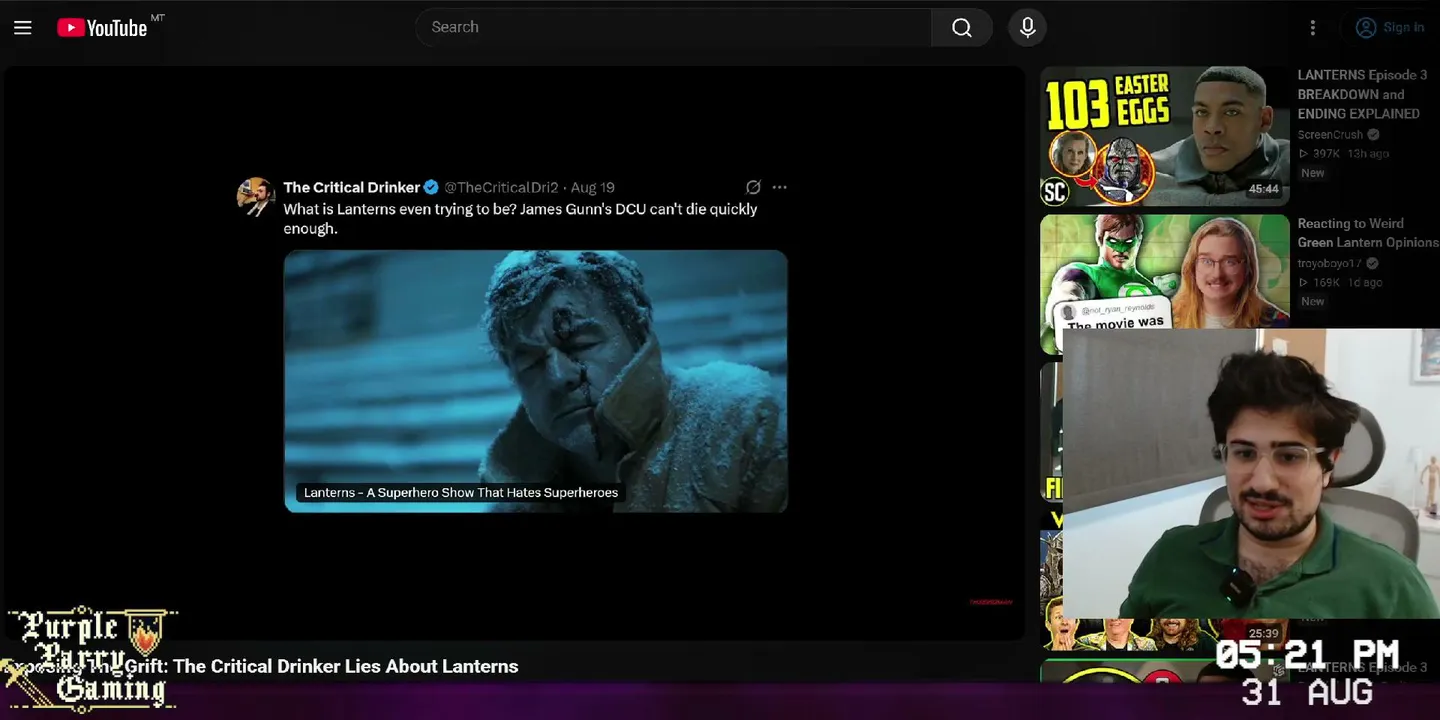
Task: Click the verified badge next to ScreenCrush
Action: 1373,134
